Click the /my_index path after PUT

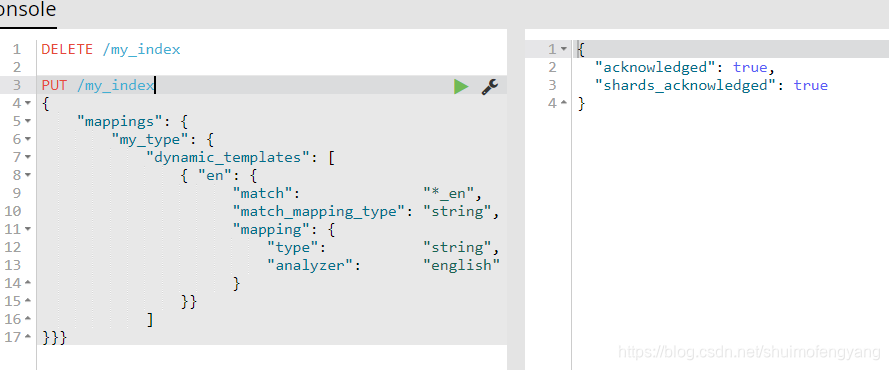point(115,86)
